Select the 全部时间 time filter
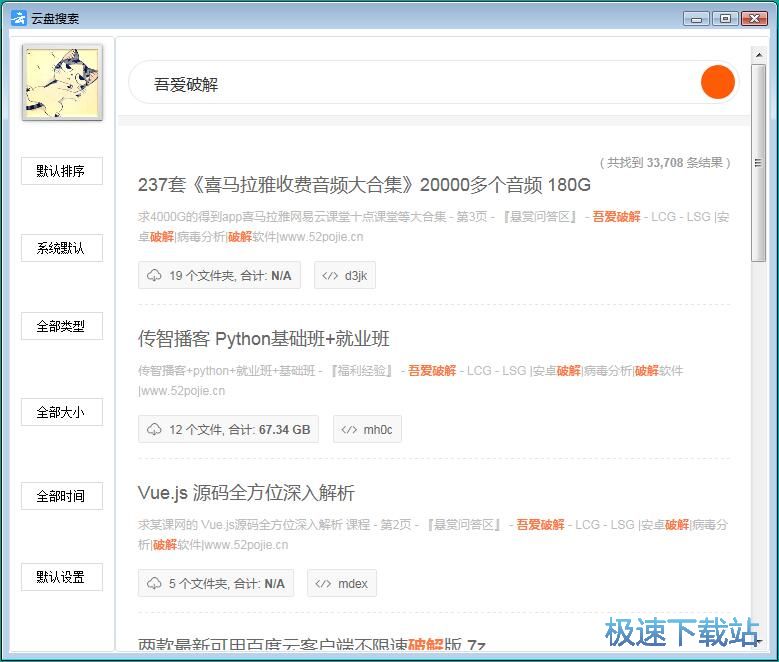 click(x=61, y=496)
